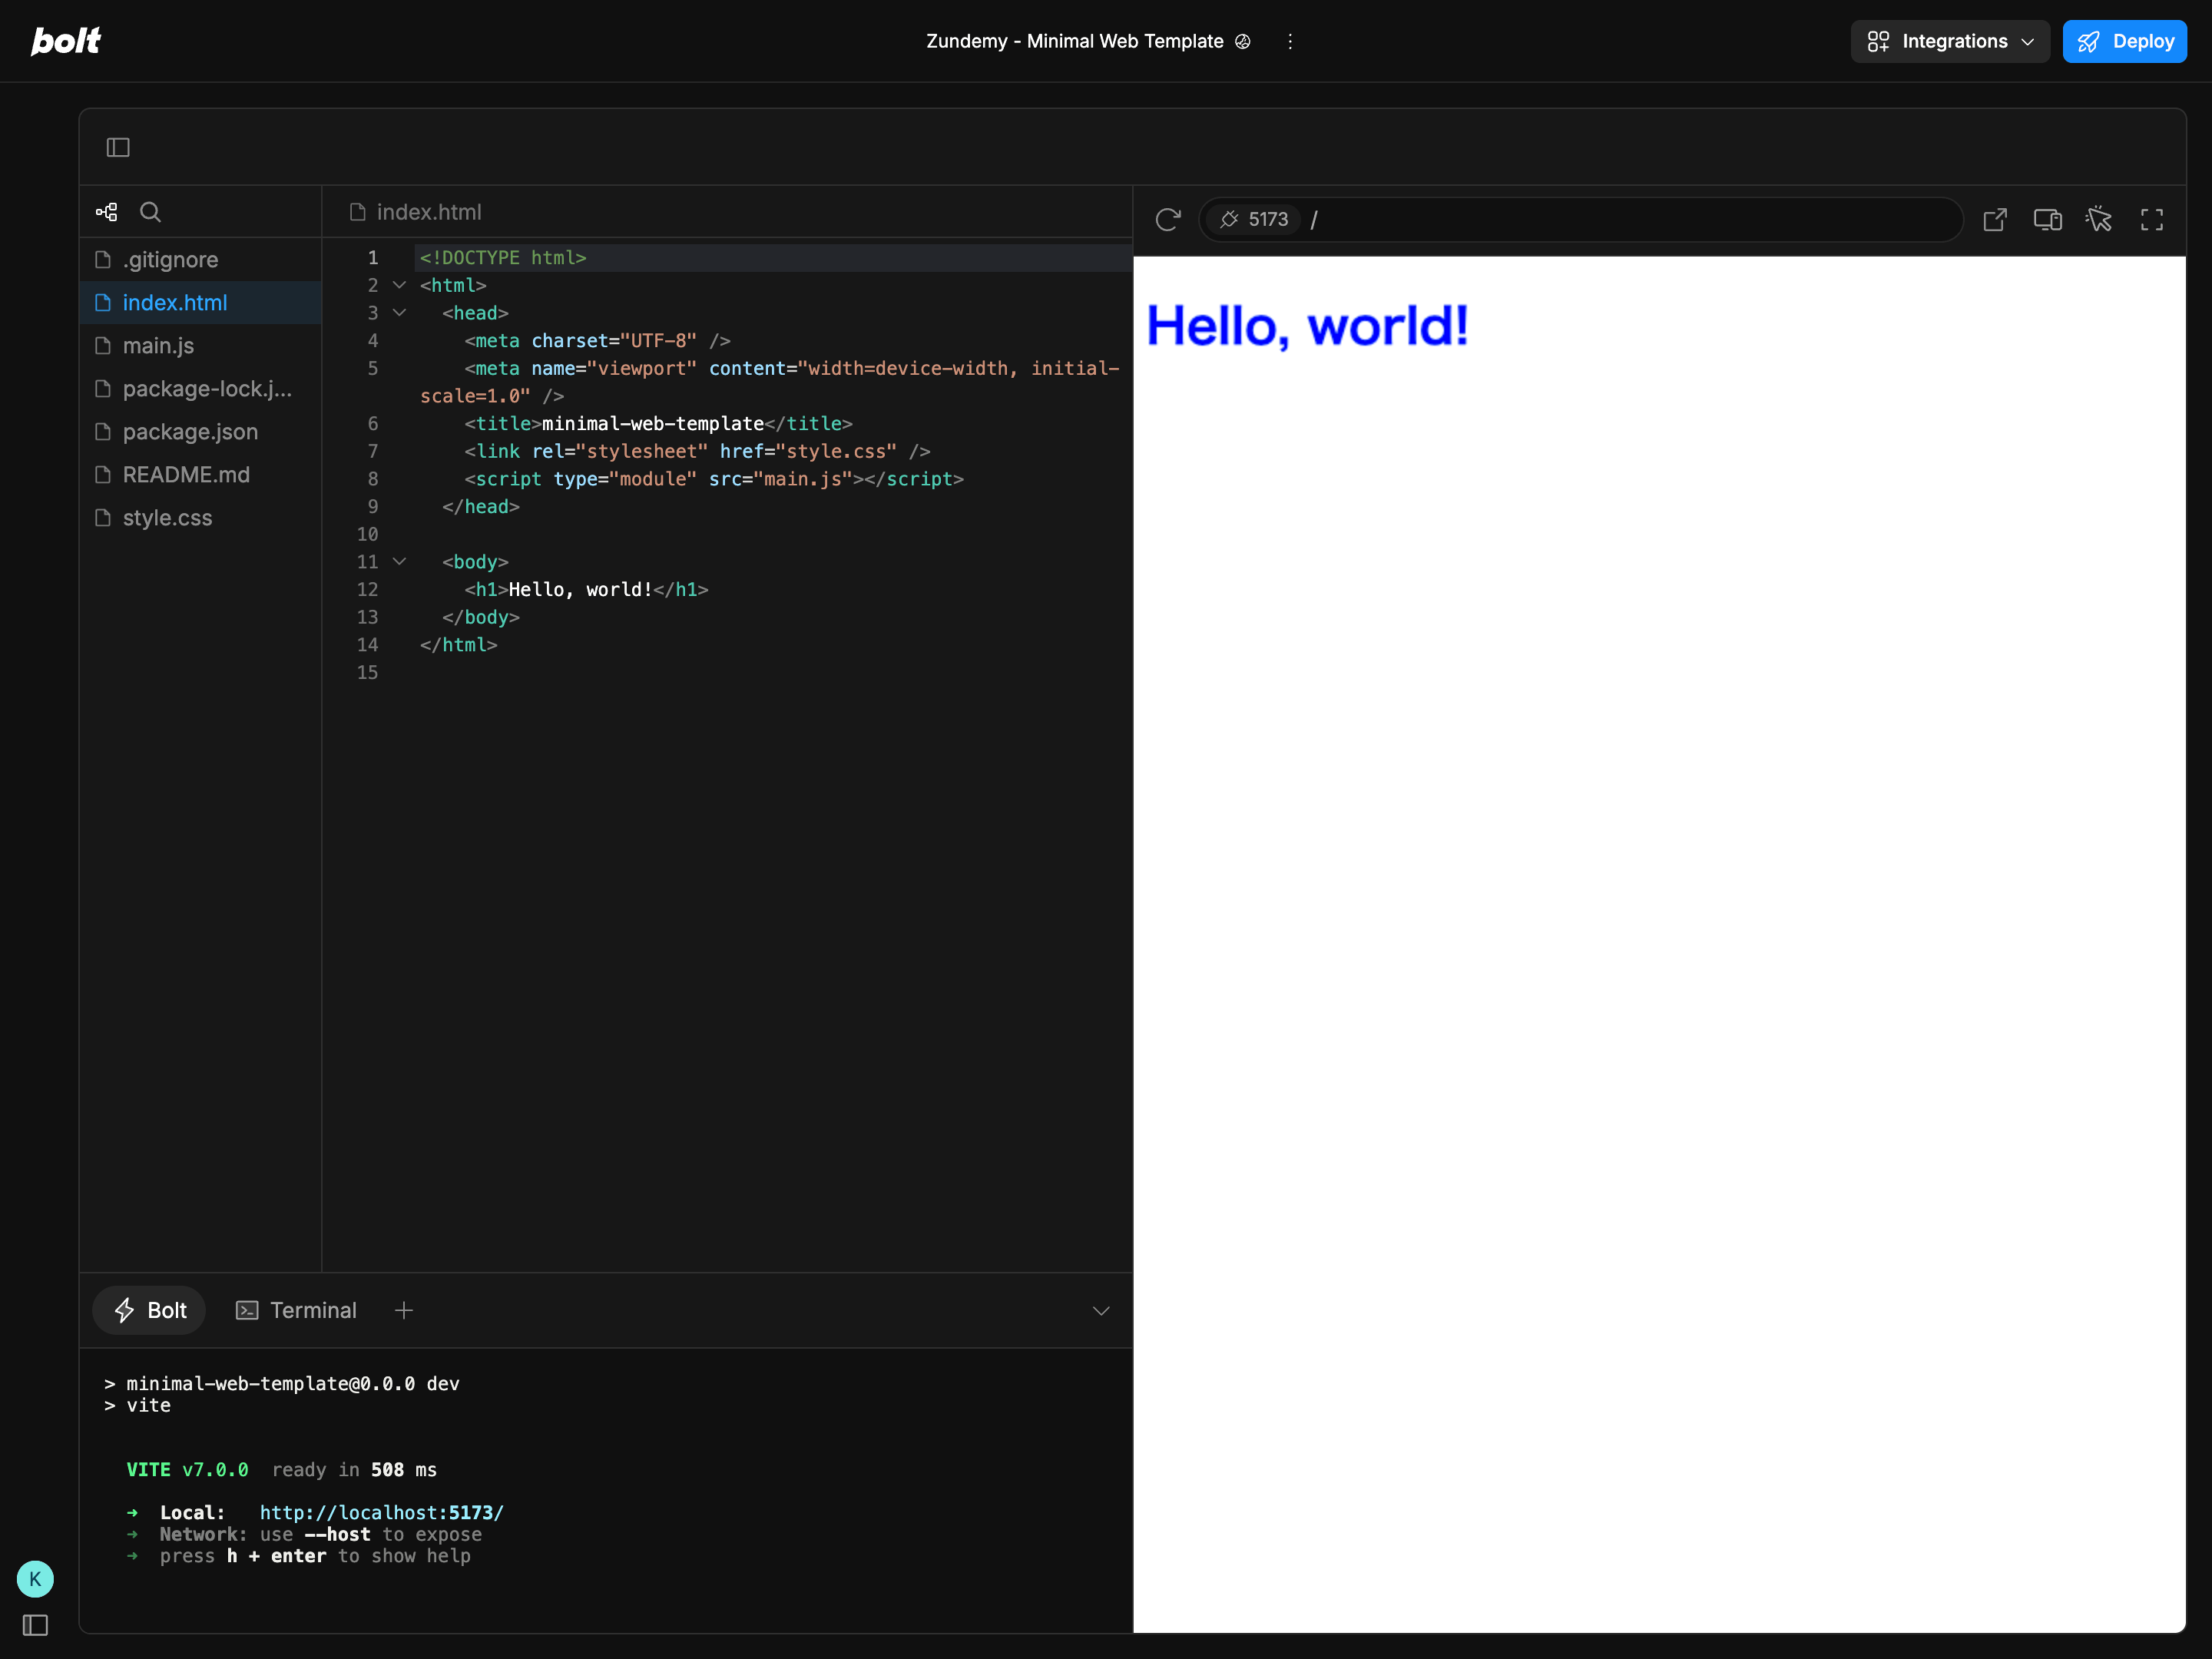Switch to the Terminal tab
2212x1659 pixels.
[296, 1310]
